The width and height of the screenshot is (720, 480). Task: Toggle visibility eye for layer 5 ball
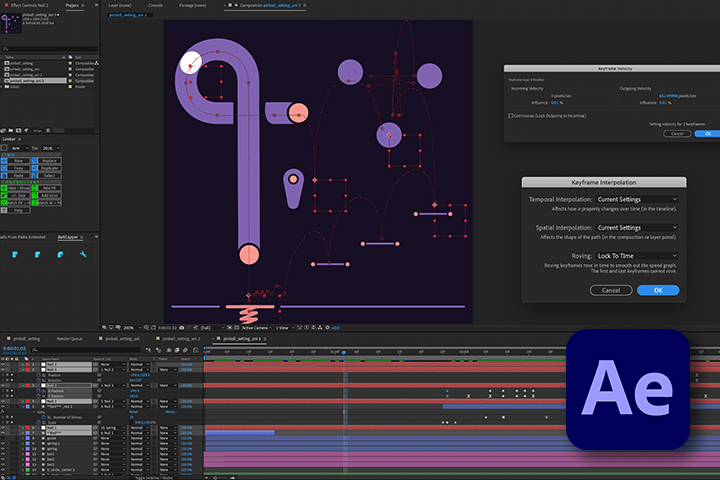3,407
